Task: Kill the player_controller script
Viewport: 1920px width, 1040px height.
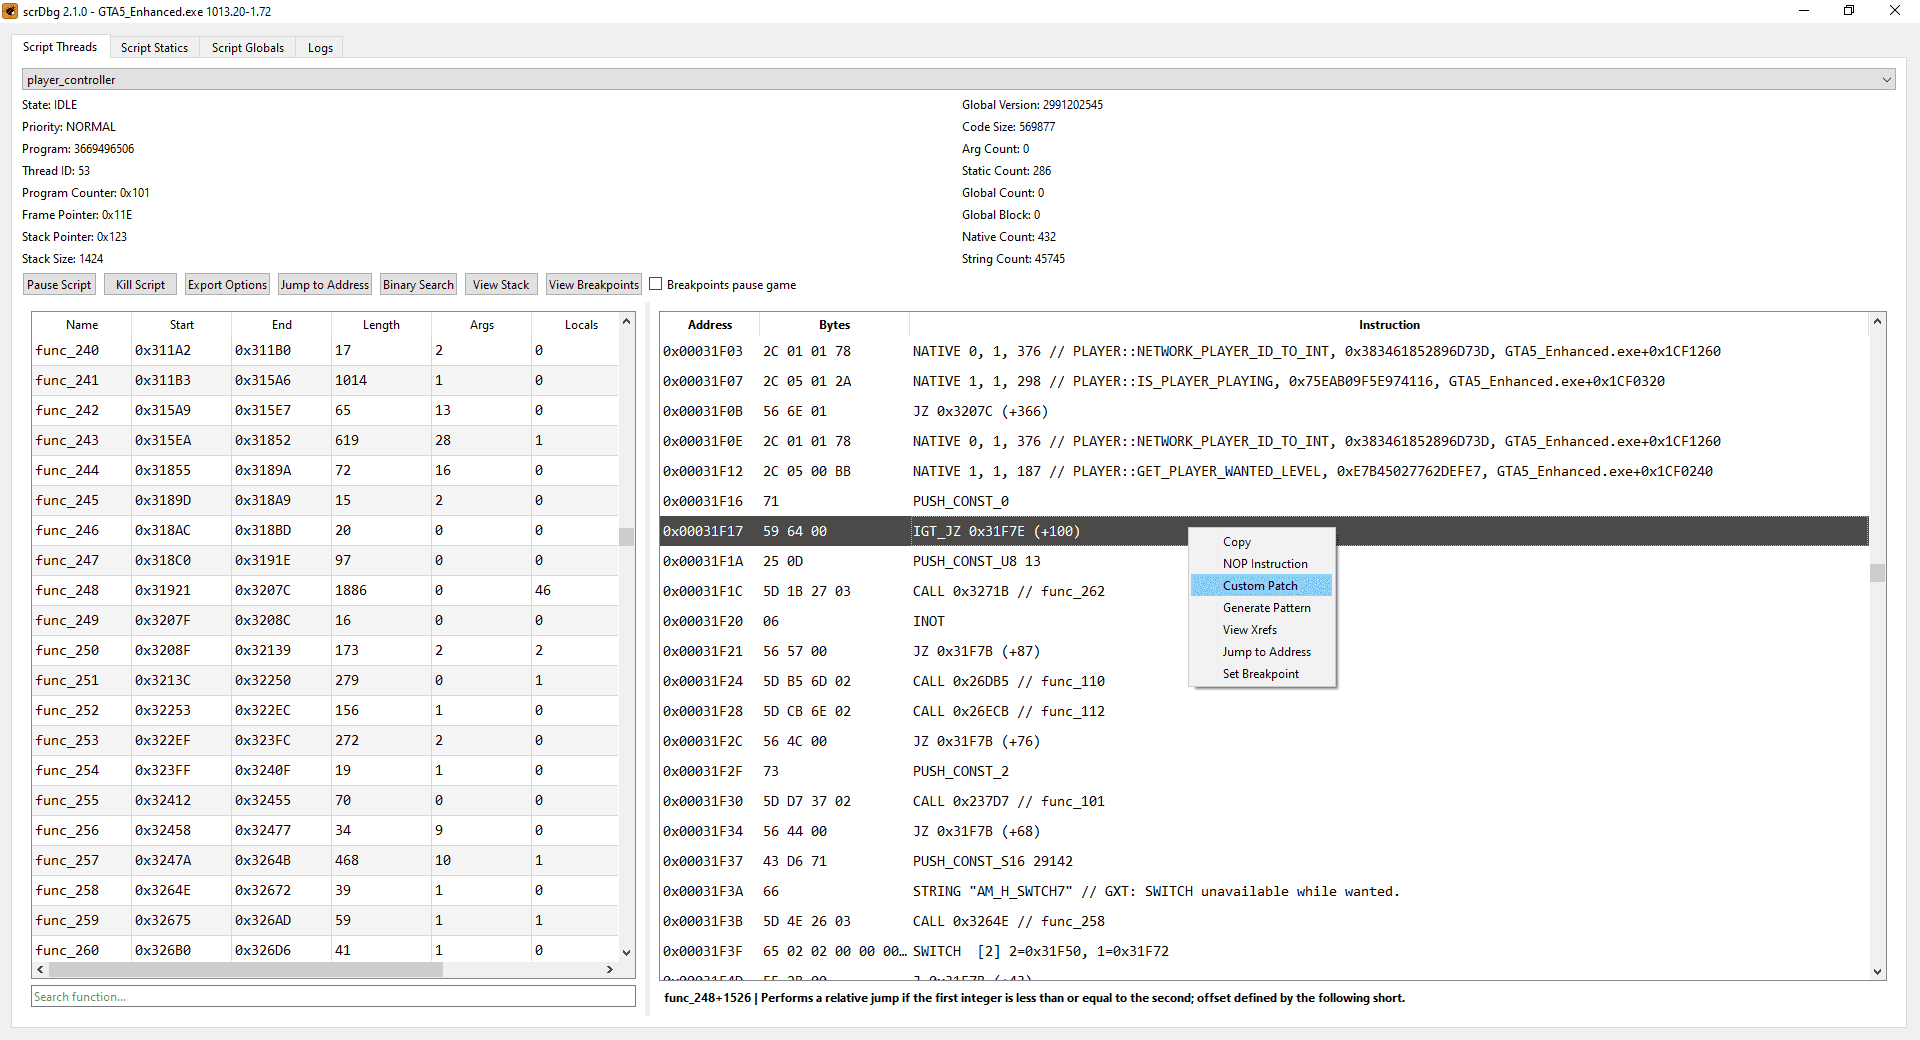Action: click(139, 284)
